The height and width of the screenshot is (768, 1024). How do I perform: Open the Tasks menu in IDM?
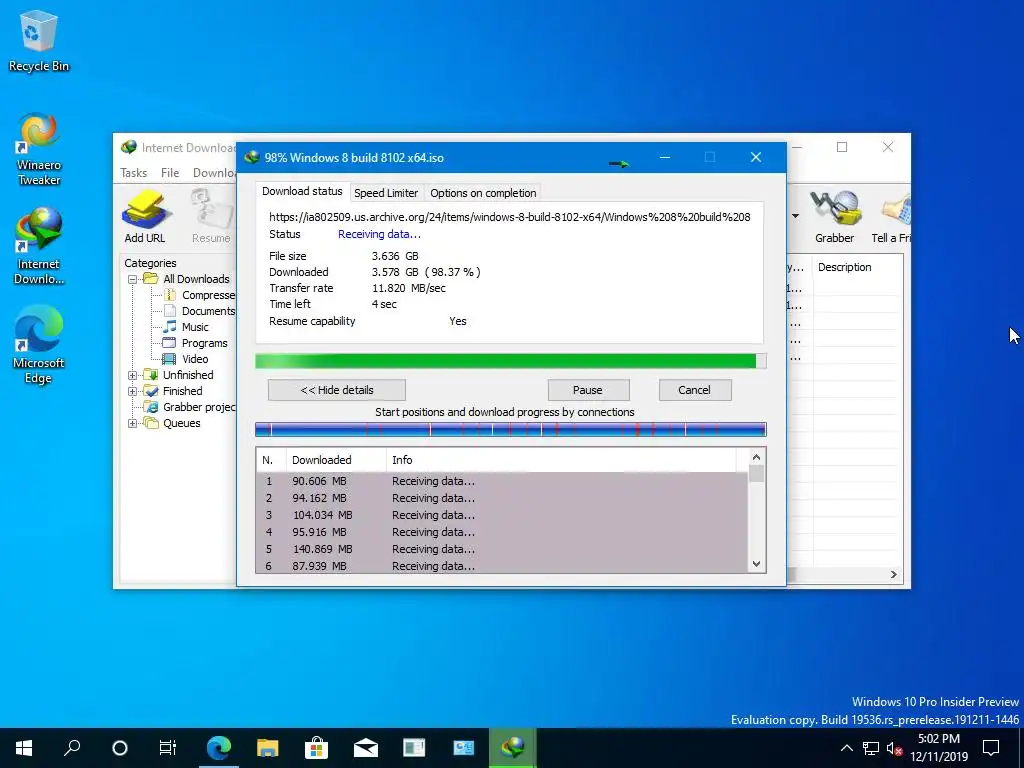[133, 172]
